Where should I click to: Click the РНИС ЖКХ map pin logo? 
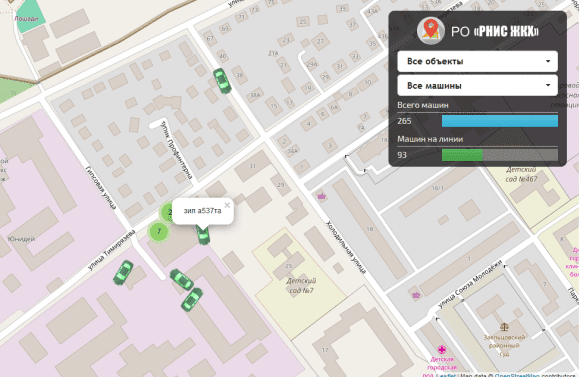point(431,31)
